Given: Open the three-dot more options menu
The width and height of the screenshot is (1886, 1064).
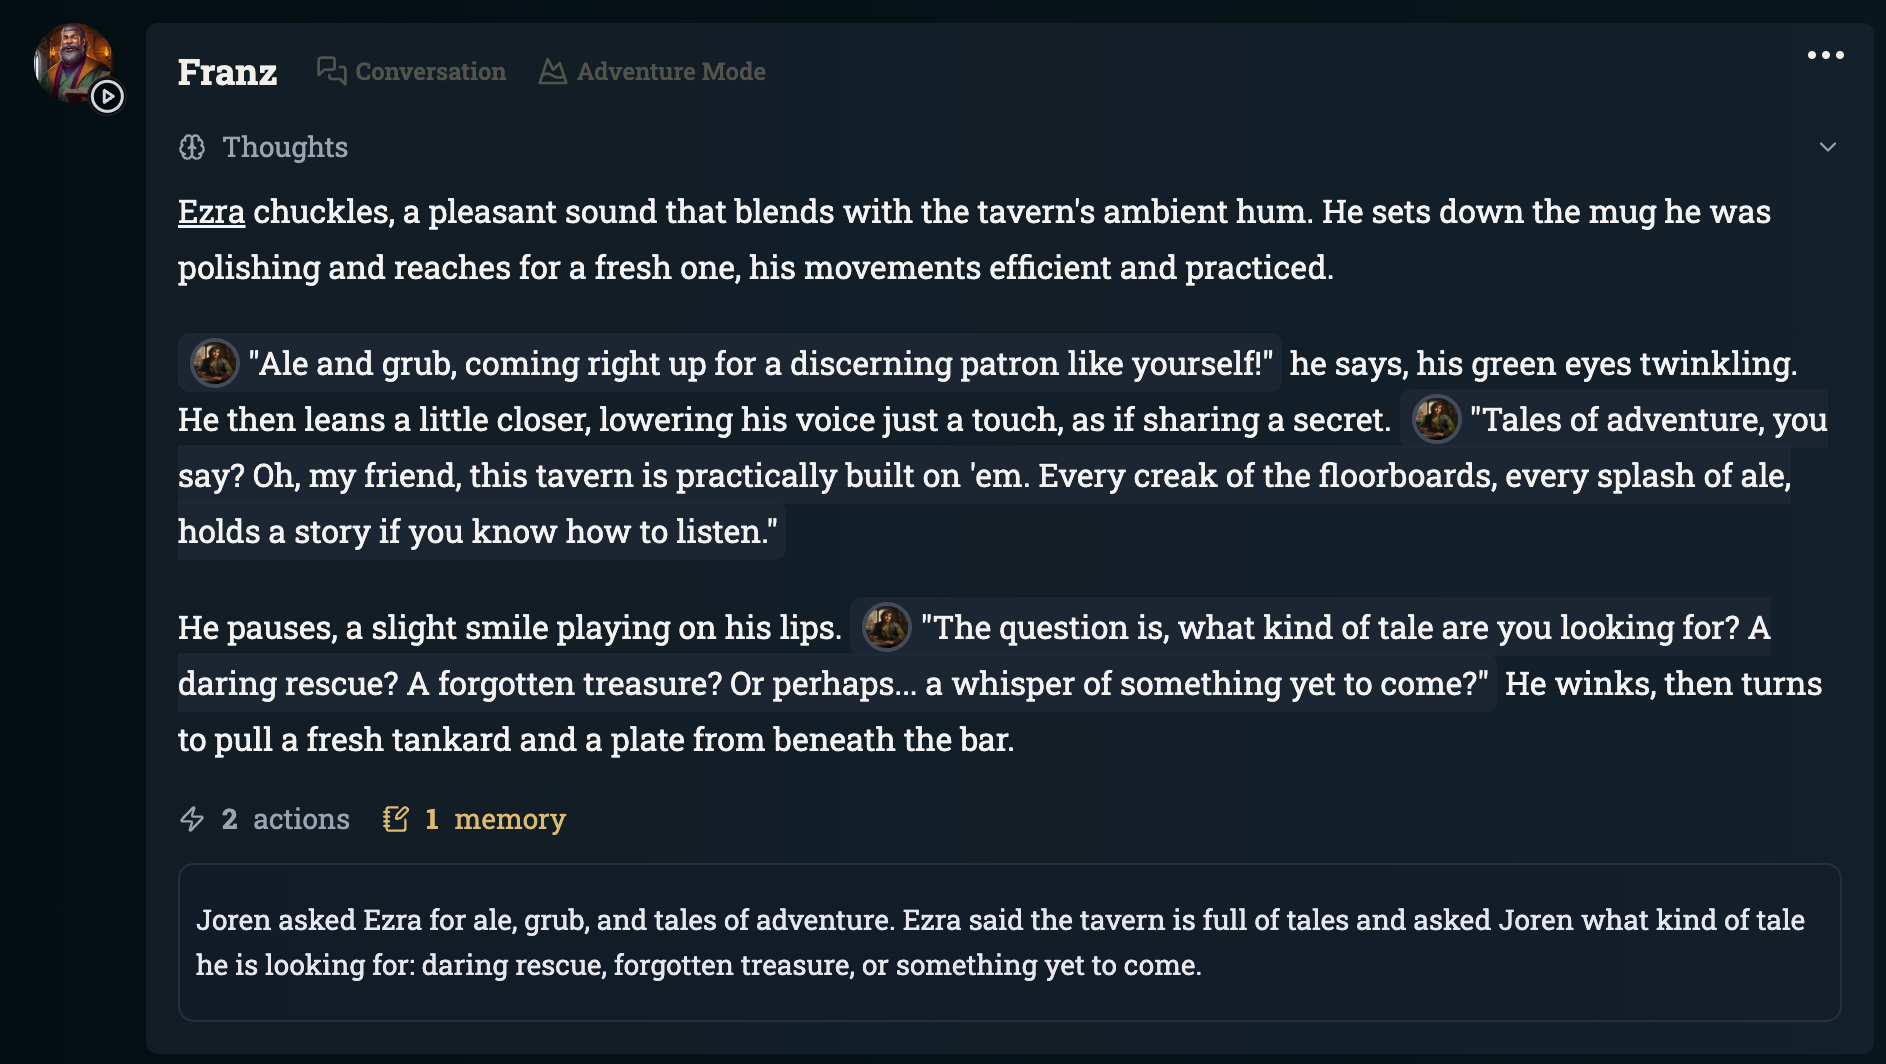Looking at the screenshot, I should point(1825,56).
